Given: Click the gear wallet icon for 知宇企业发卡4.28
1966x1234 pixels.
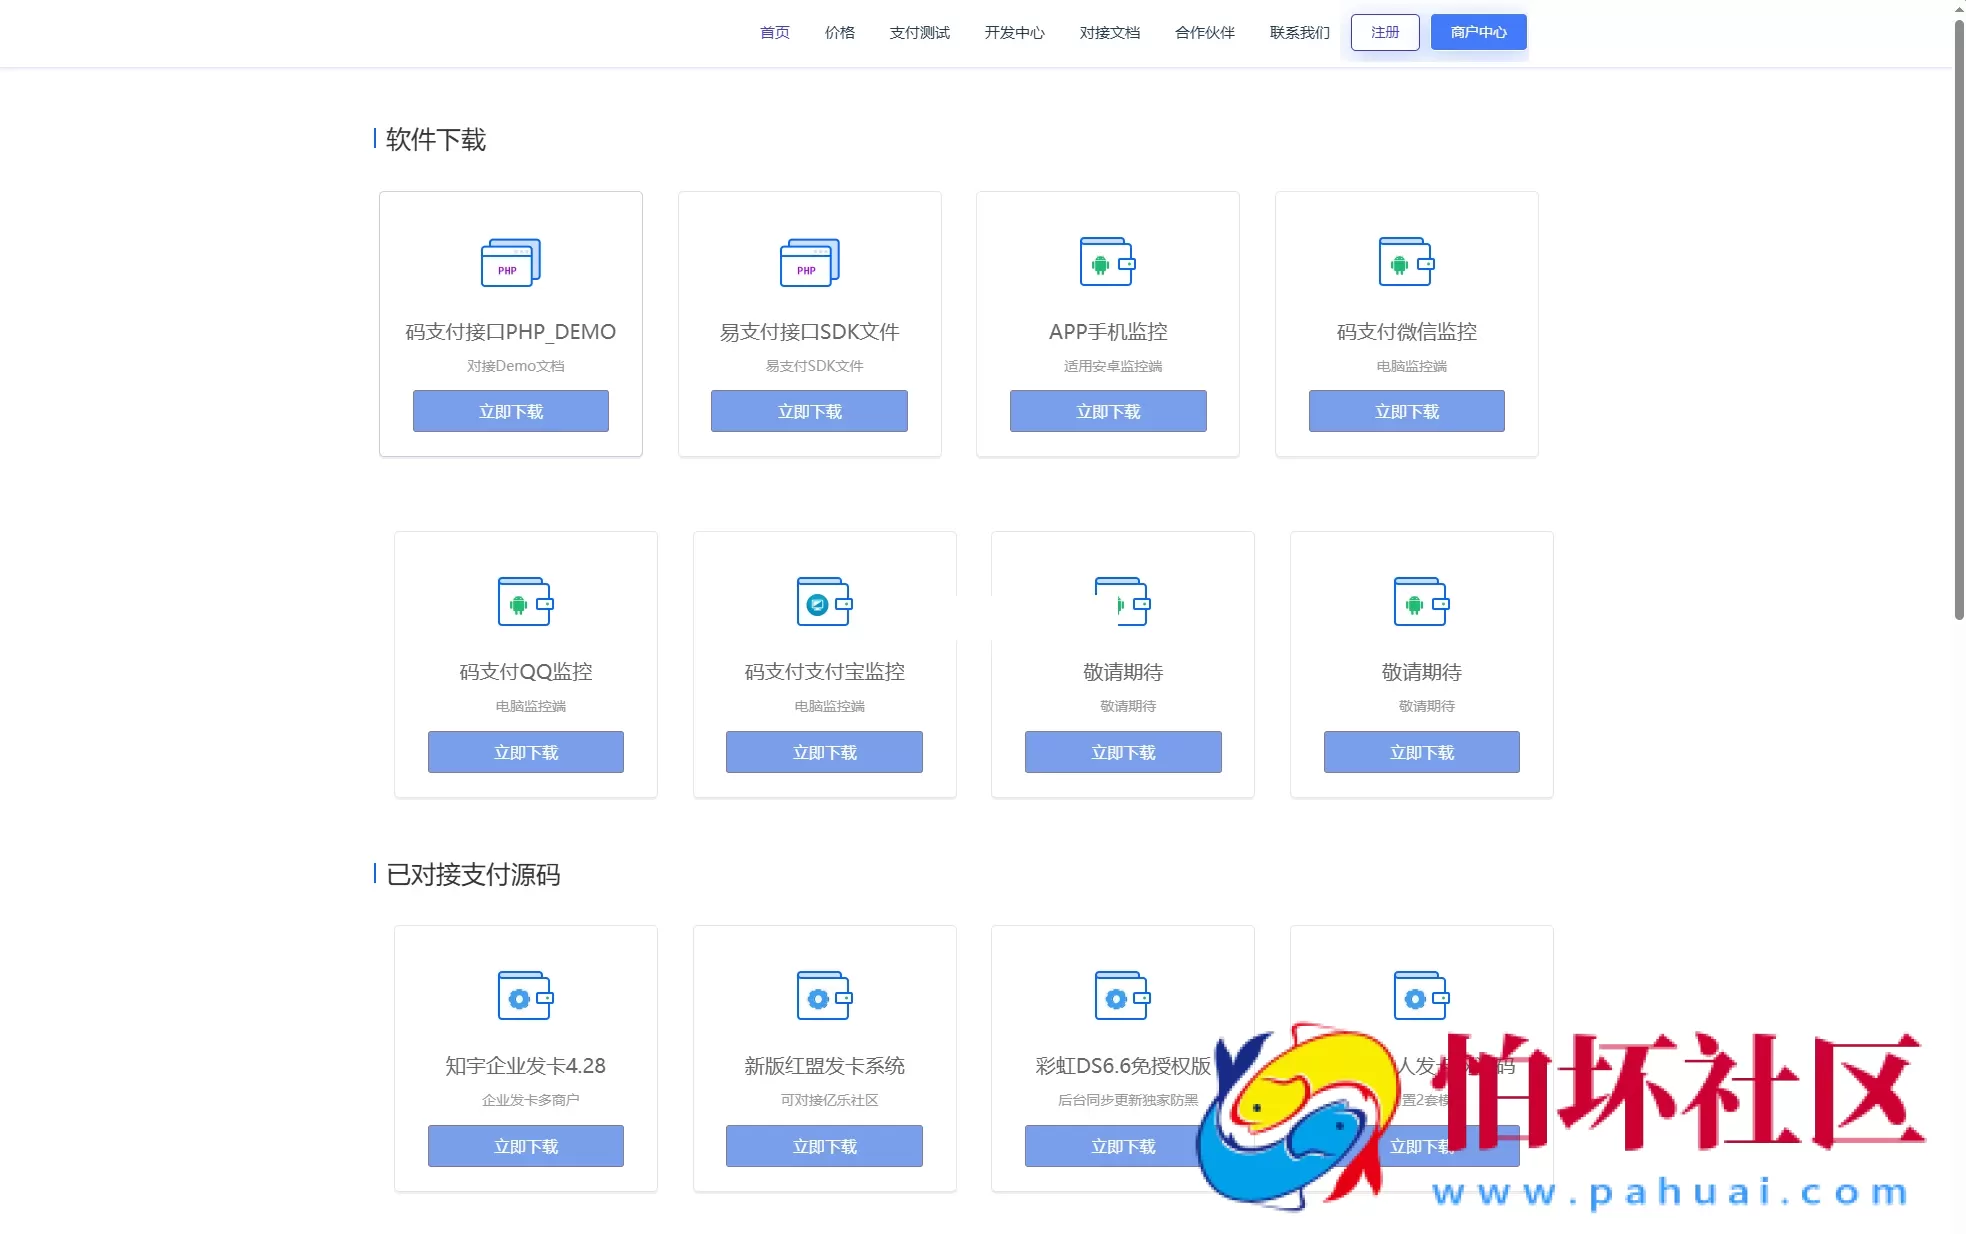Looking at the screenshot, I should click(x=525, y=996).
